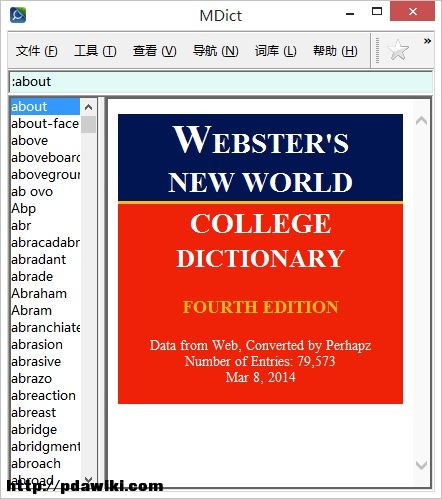442x499 pixels.
Task: Select 'Abp' in the word list
Action: tap(45, 209)
